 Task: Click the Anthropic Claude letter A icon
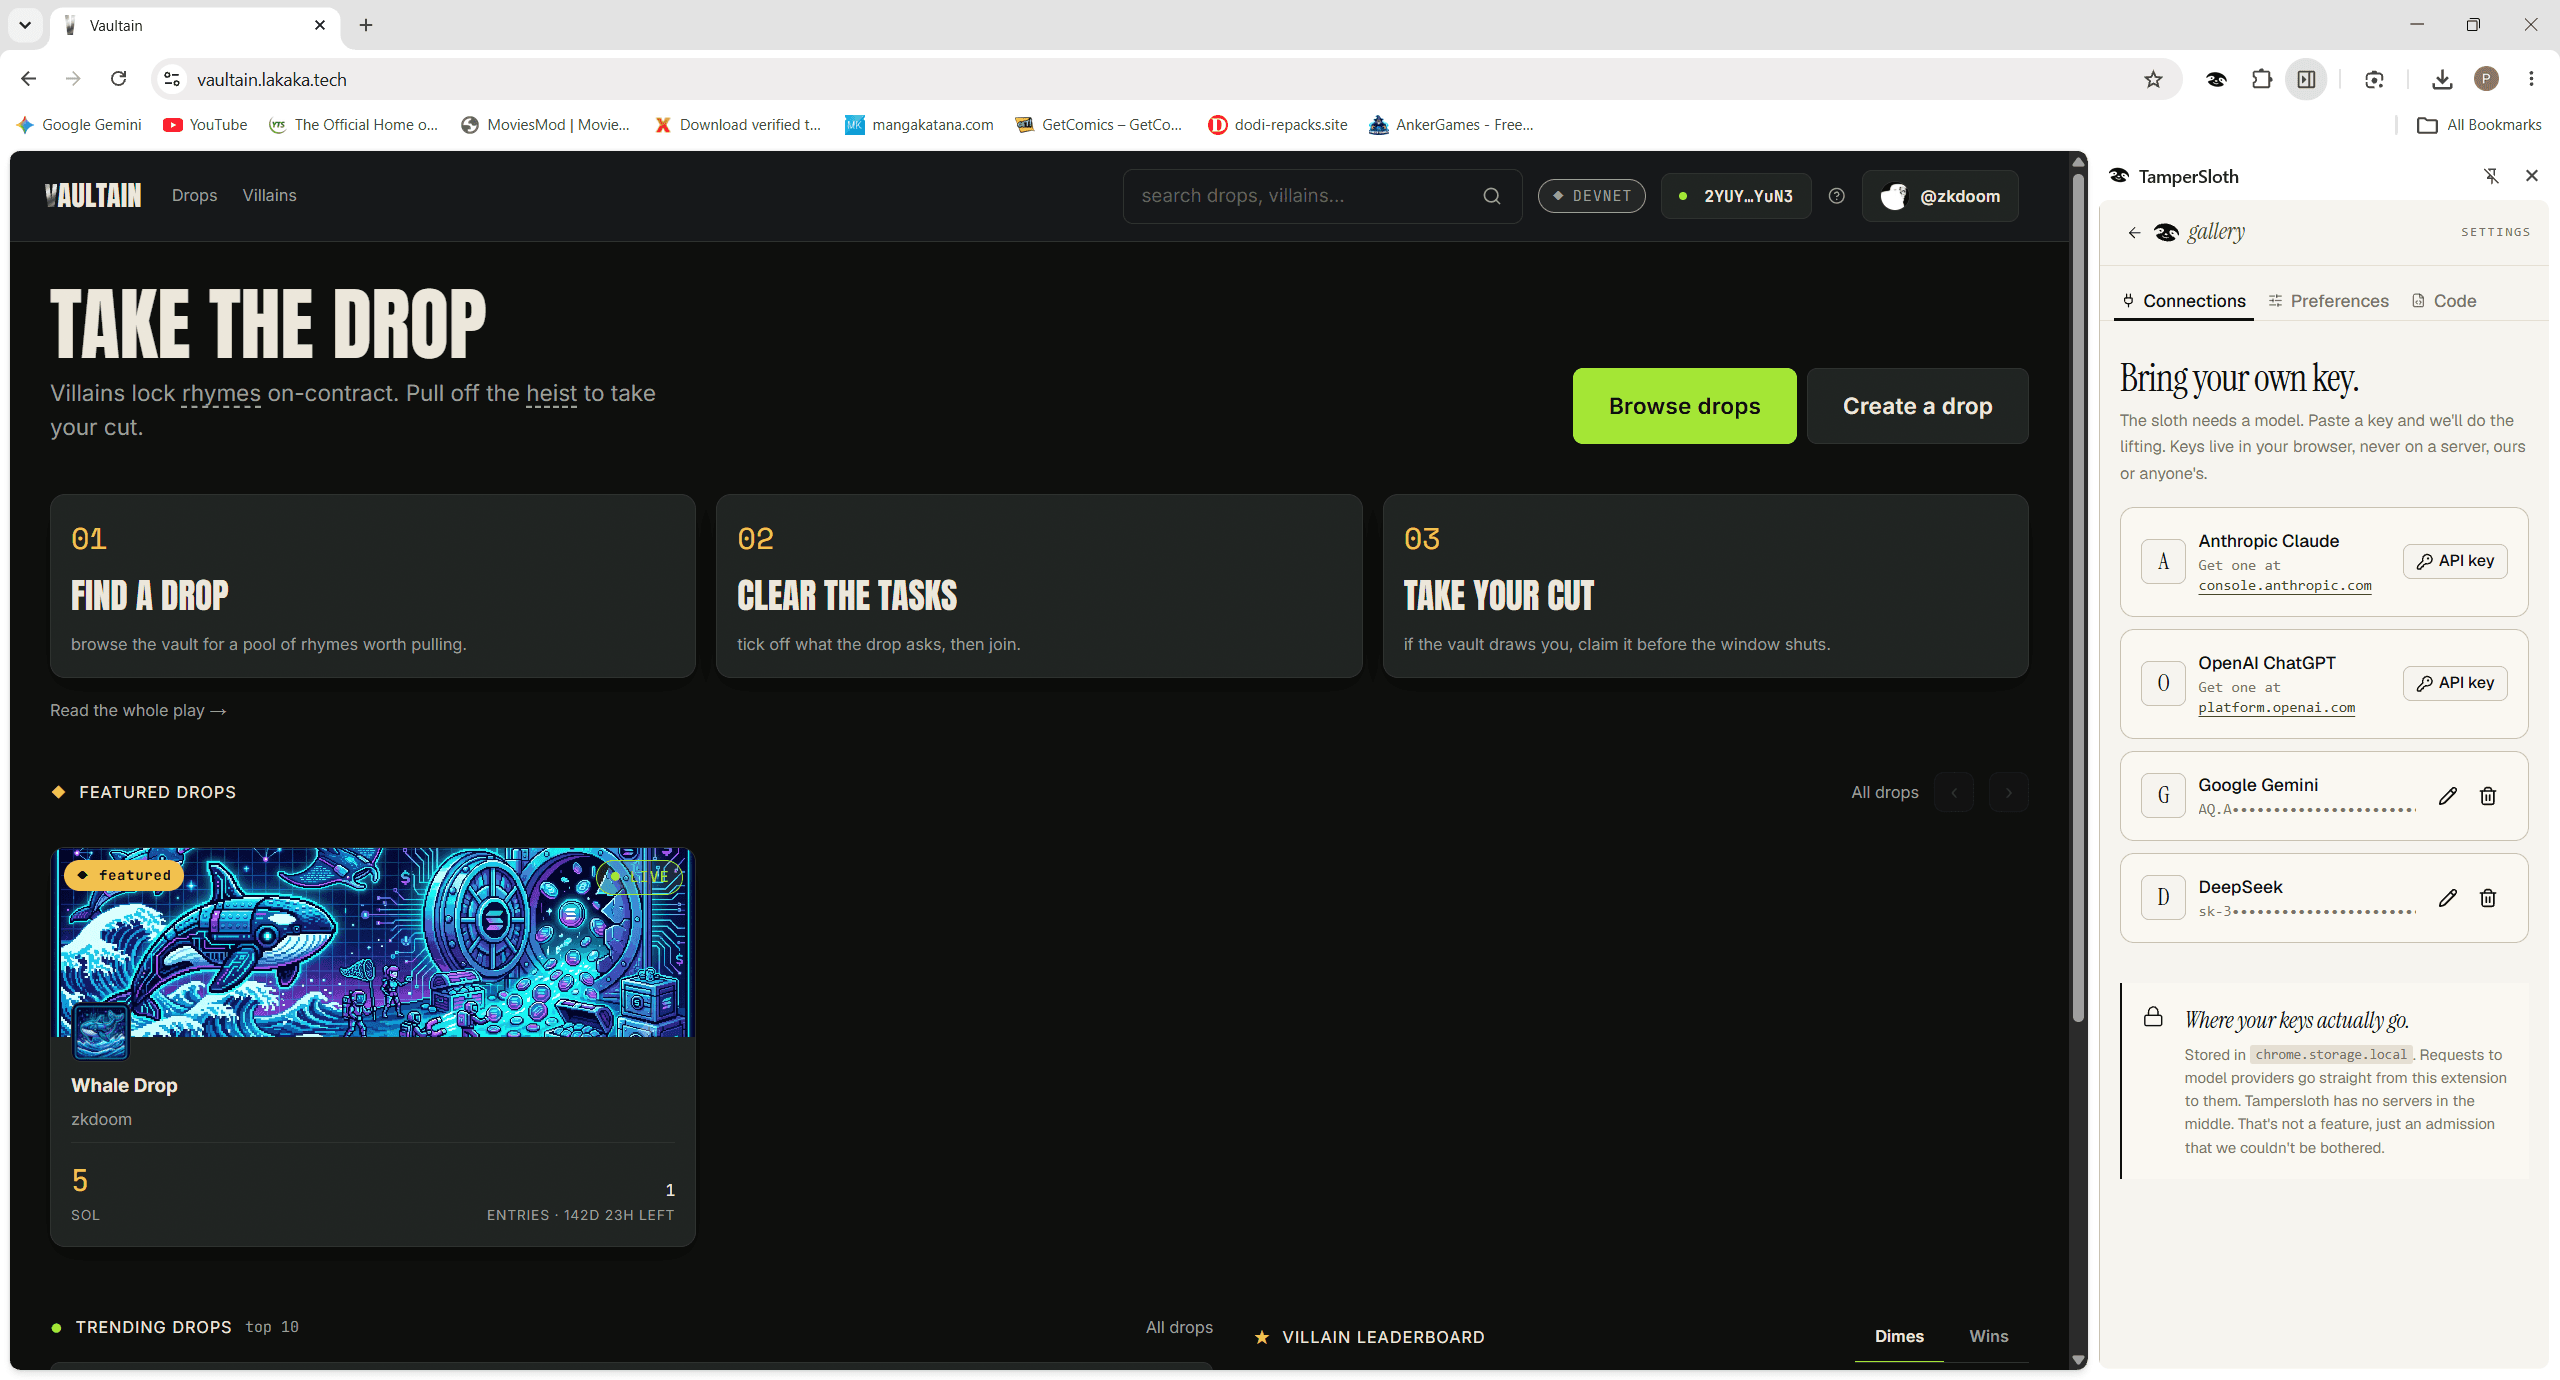2163,561
